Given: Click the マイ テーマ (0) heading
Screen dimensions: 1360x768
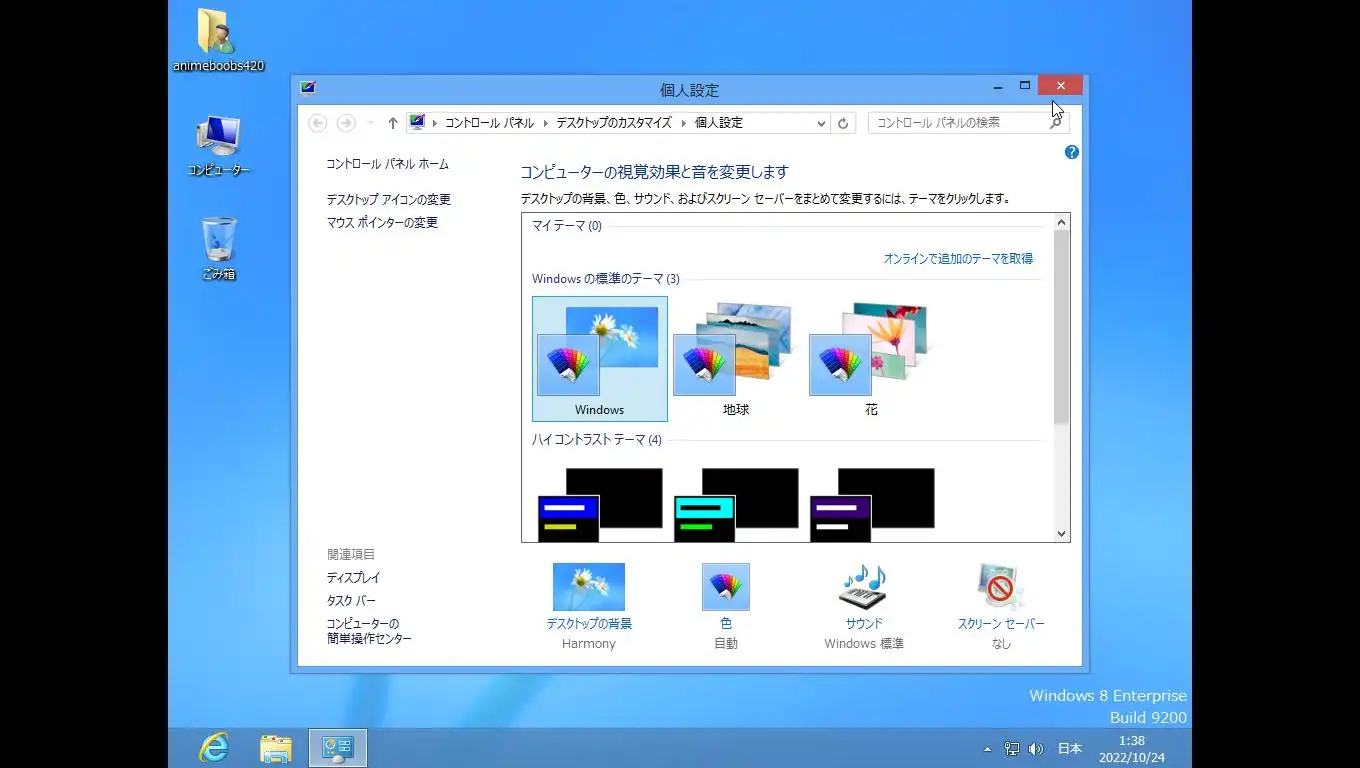Looking at the screenshot, I should [567, 226].
